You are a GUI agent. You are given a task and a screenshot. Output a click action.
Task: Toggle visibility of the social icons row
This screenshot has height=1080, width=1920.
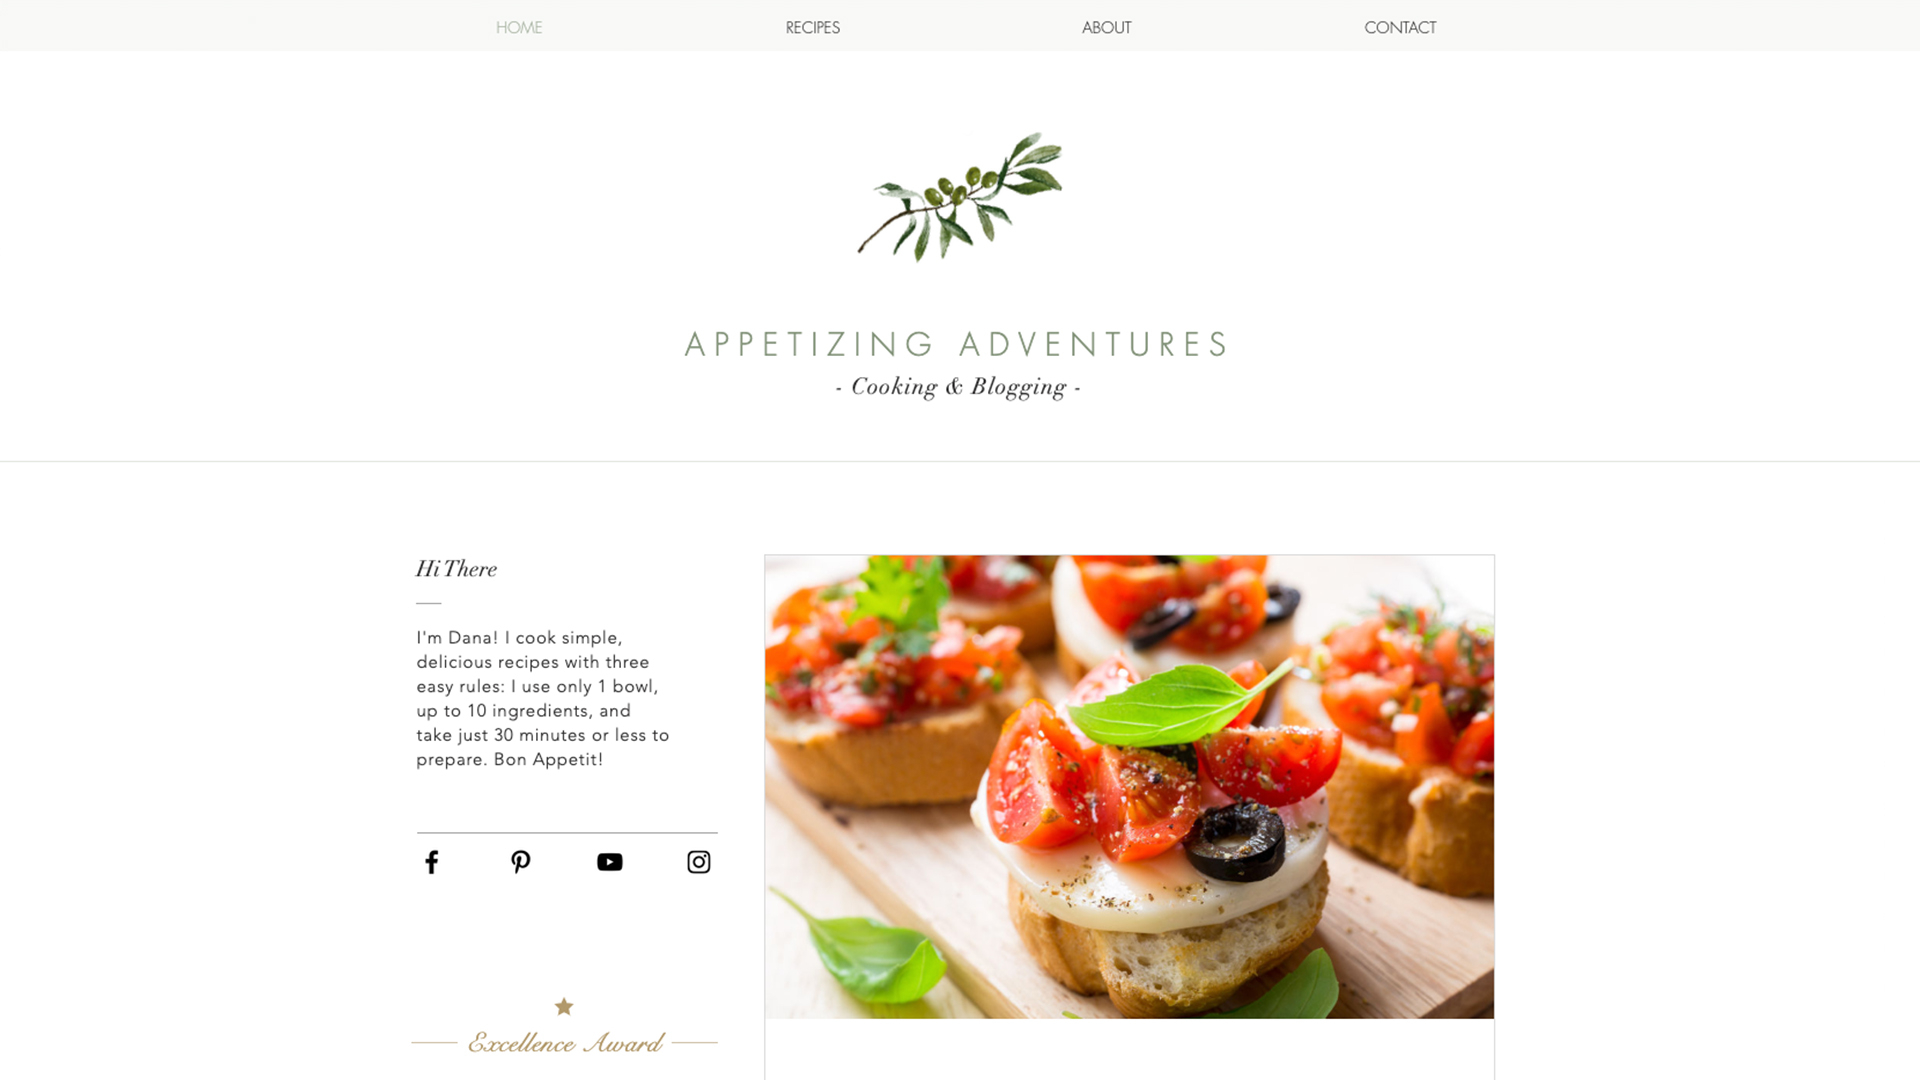coord(564,861)
